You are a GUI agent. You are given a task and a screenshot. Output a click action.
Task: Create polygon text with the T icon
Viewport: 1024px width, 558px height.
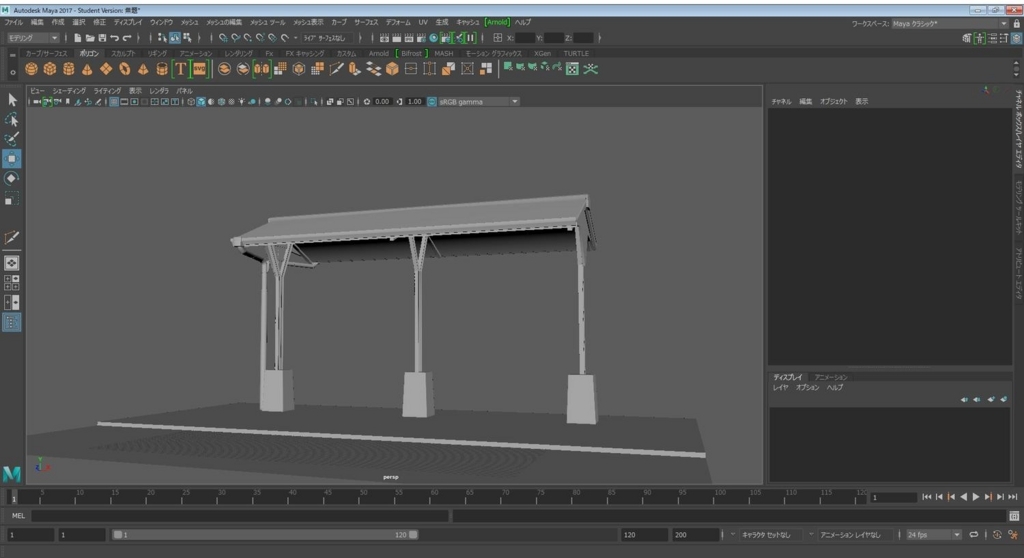pos(180,69)
